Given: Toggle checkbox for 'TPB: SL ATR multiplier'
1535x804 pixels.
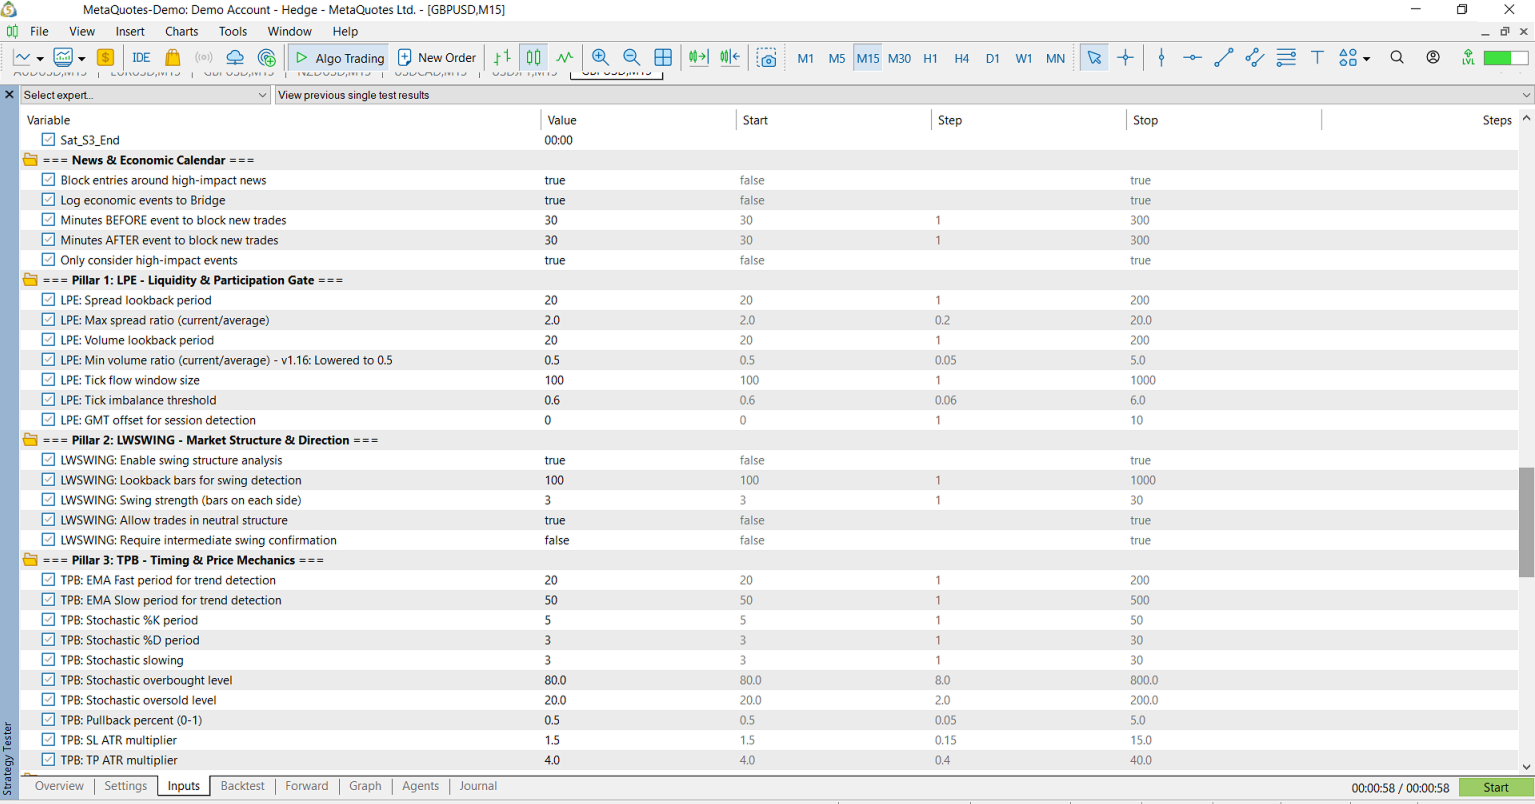Looking at the screenshot, I should click(48, 740).
